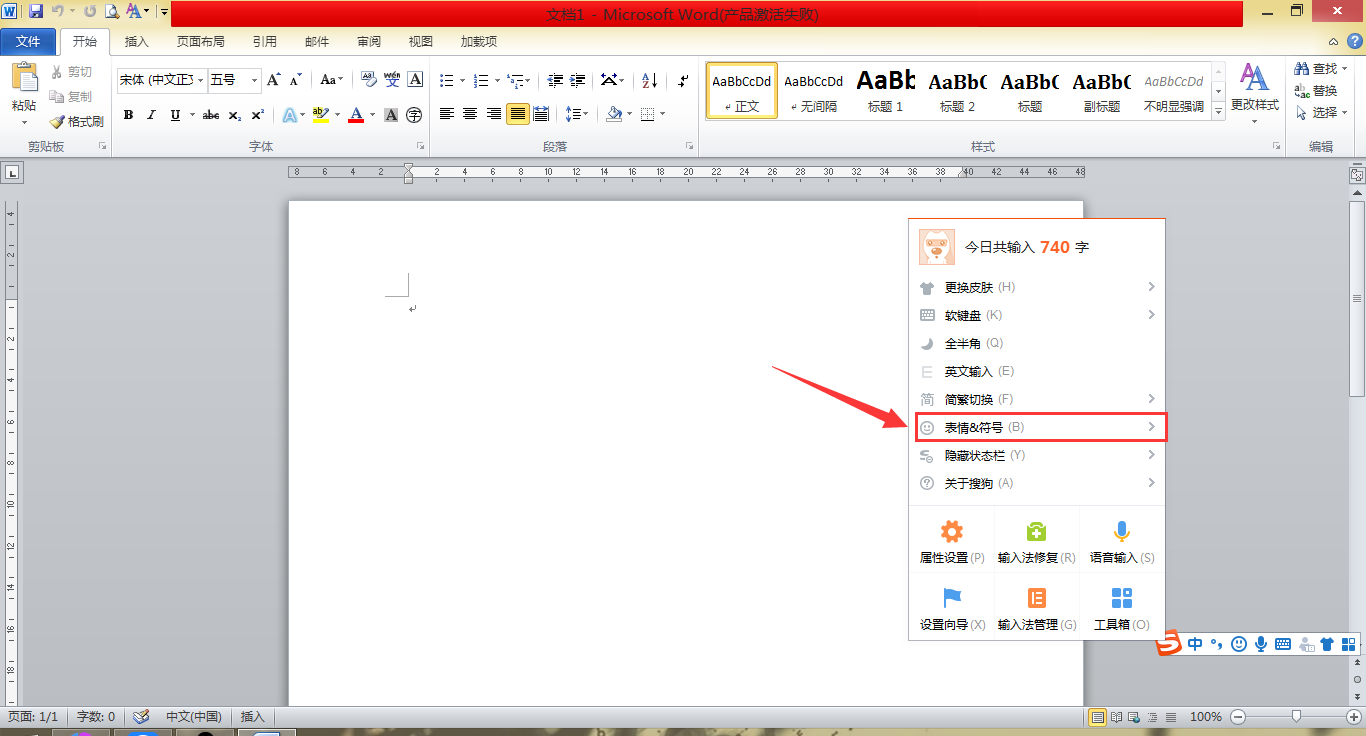Image resolution: width=1366 pixels, height=736 pixels.
Task: Click the Grow Font icon
Action: (274, 80)
